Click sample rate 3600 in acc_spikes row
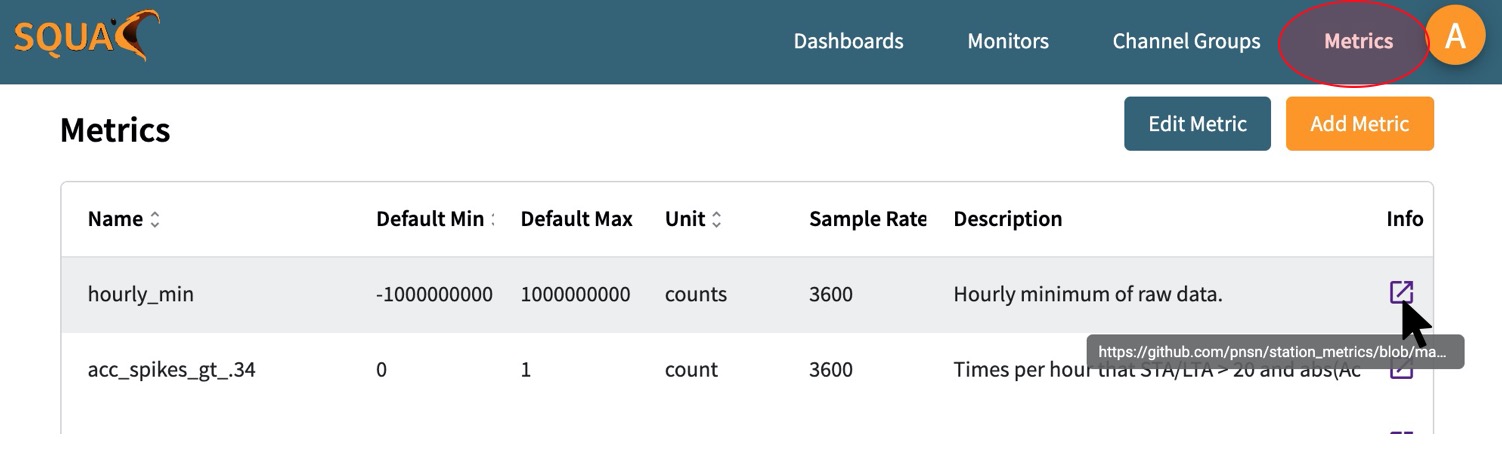Viewport: 1502px width, 452px height. tap(831, 370)
